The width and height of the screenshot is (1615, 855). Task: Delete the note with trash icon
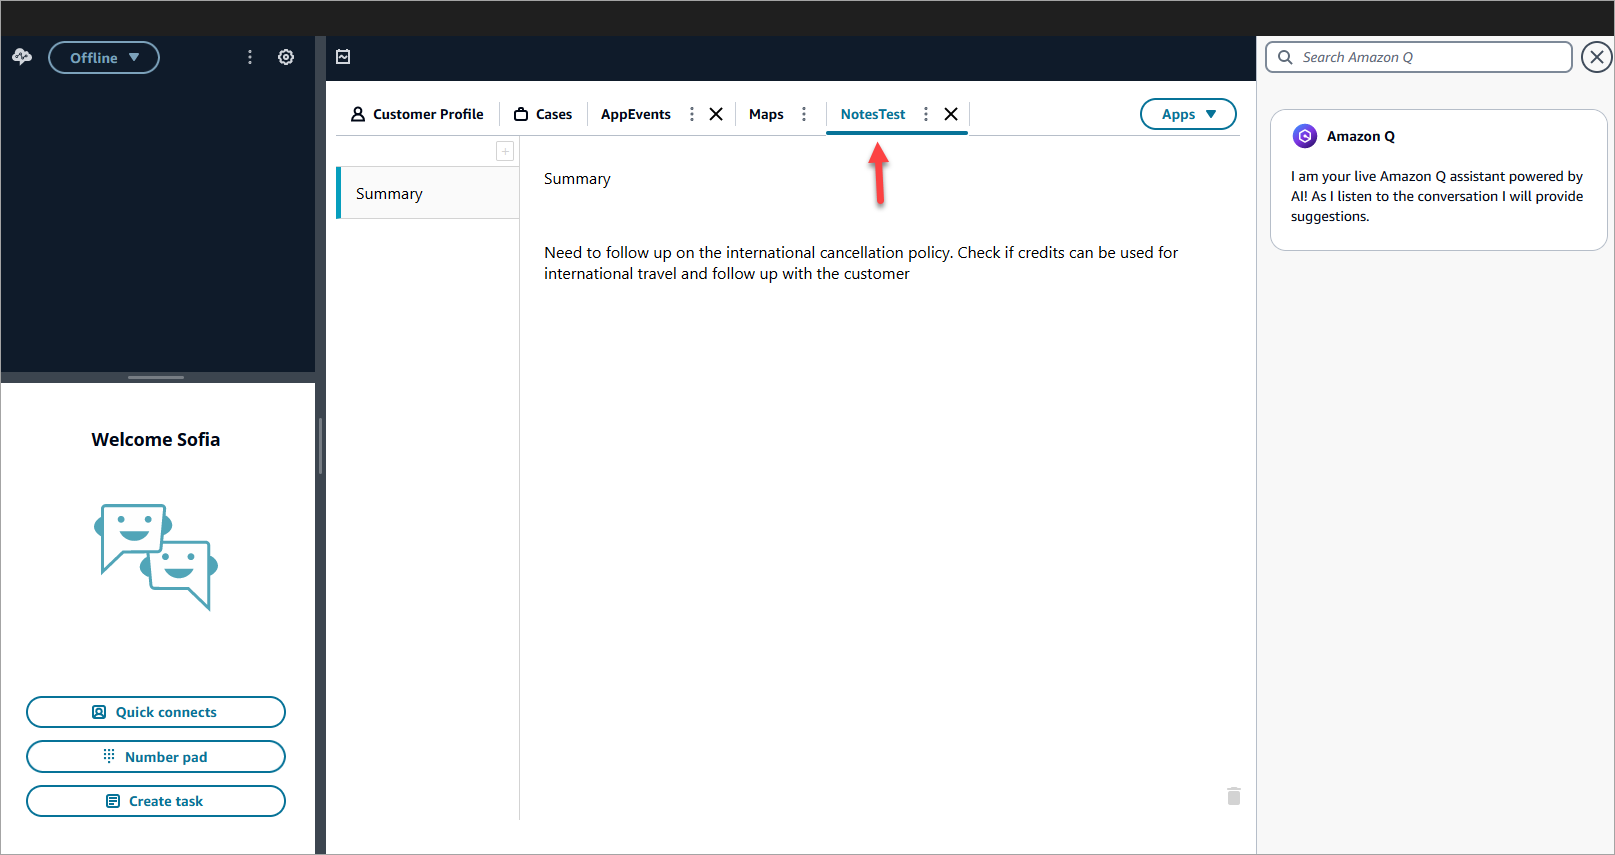[x=1233, y=796]
